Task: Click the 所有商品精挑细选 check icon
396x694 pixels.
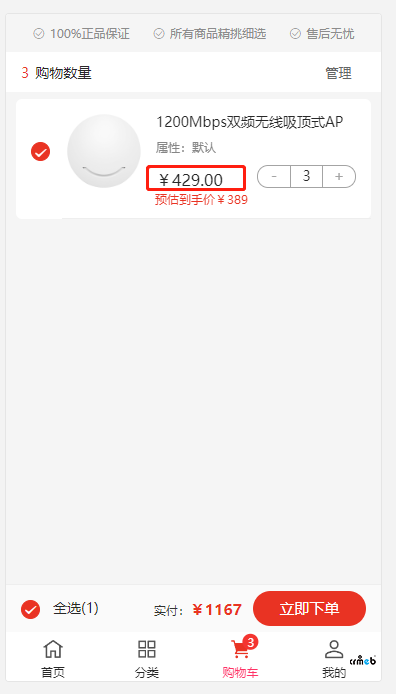Action: [159, 34]
